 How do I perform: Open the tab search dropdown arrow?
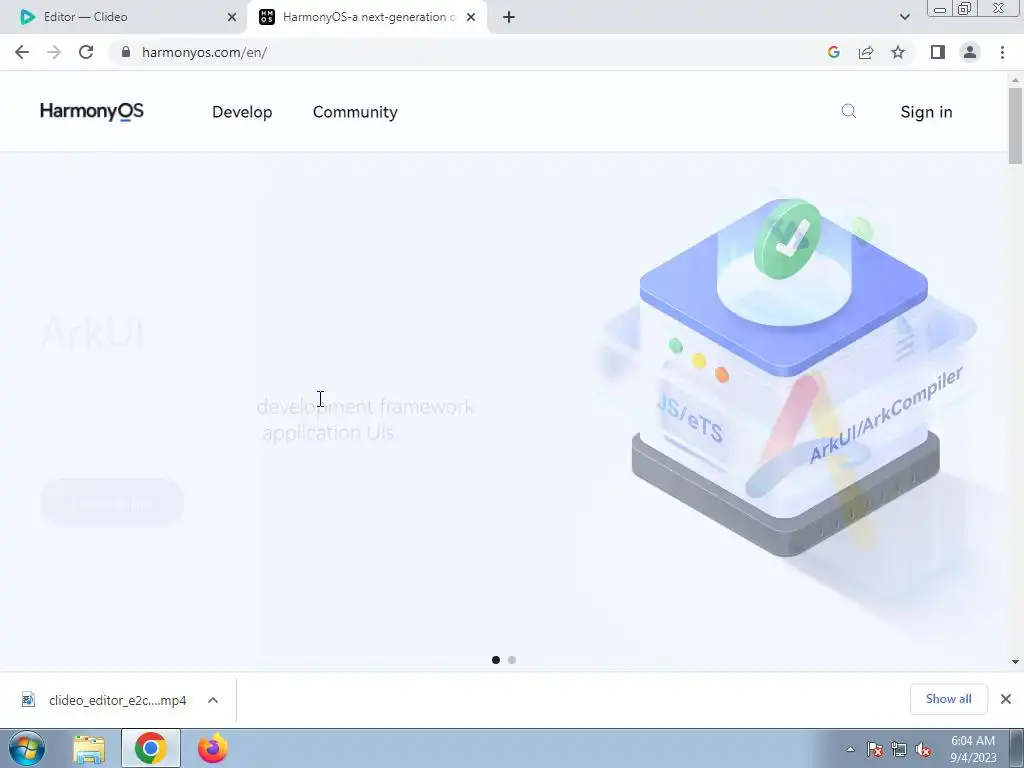tap(904, 17)
